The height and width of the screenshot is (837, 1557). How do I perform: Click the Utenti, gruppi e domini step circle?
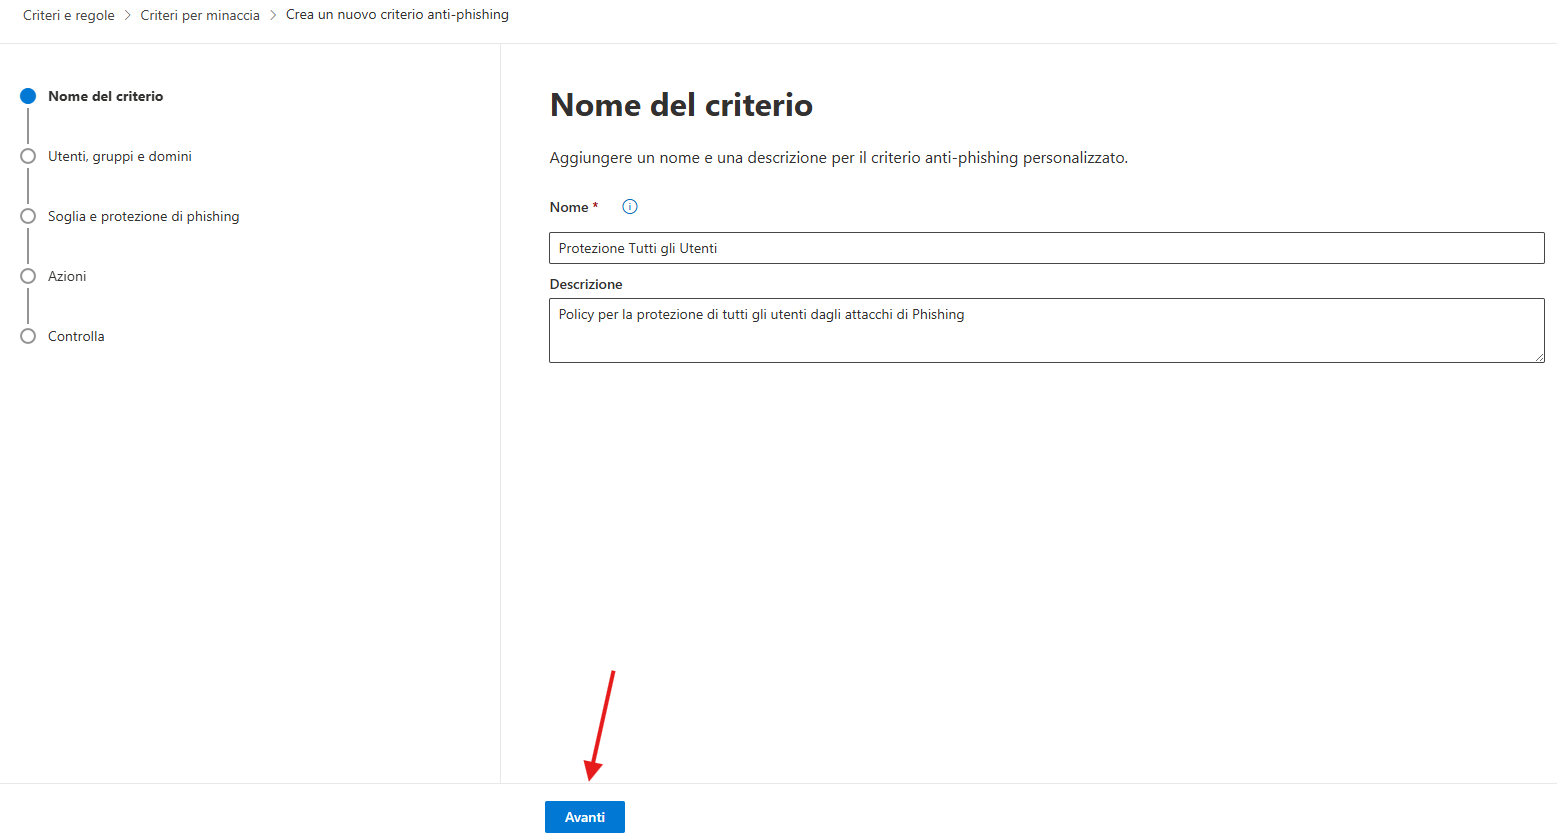[28, 156]
